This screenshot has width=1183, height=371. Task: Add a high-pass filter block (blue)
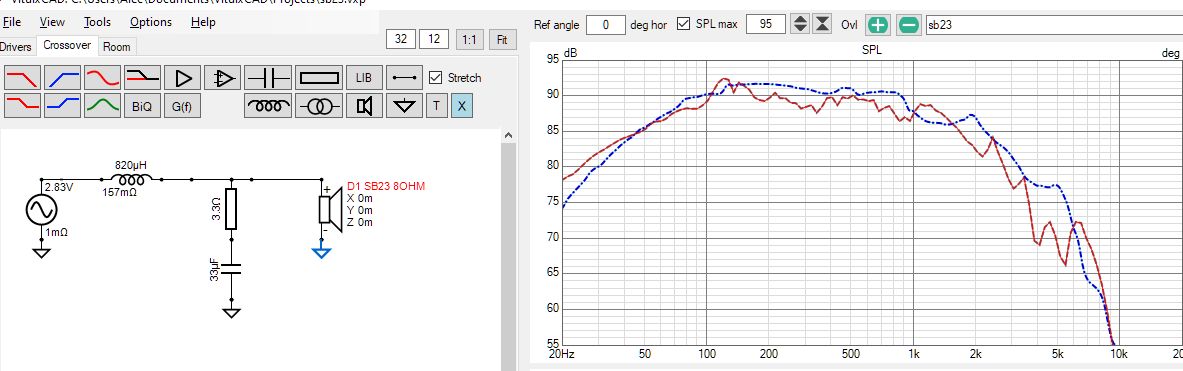click(63, 78)
